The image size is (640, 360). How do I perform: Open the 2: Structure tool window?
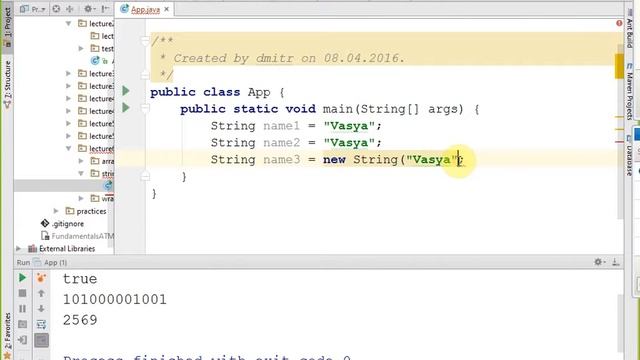[x=7, y=84]
